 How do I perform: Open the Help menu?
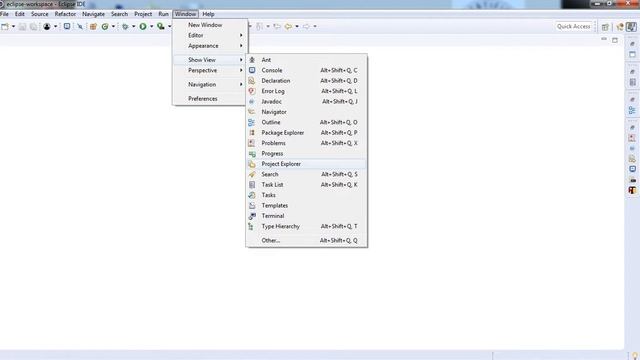point(208,14)
